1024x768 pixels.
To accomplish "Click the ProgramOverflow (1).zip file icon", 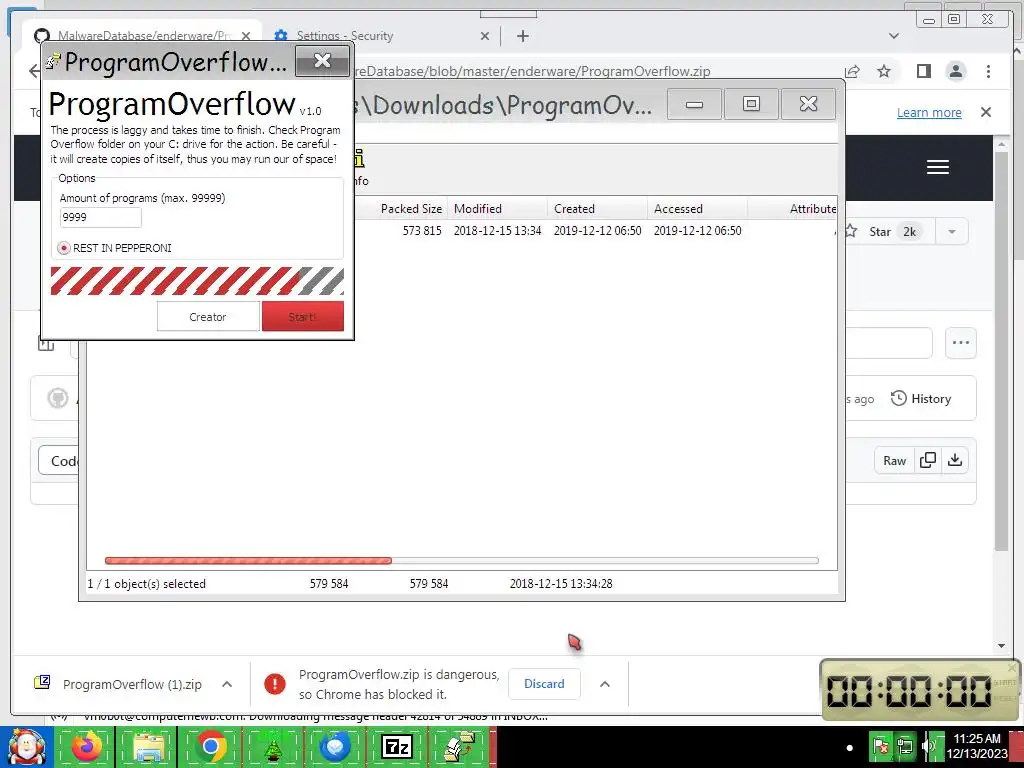I will pos(42,683).
